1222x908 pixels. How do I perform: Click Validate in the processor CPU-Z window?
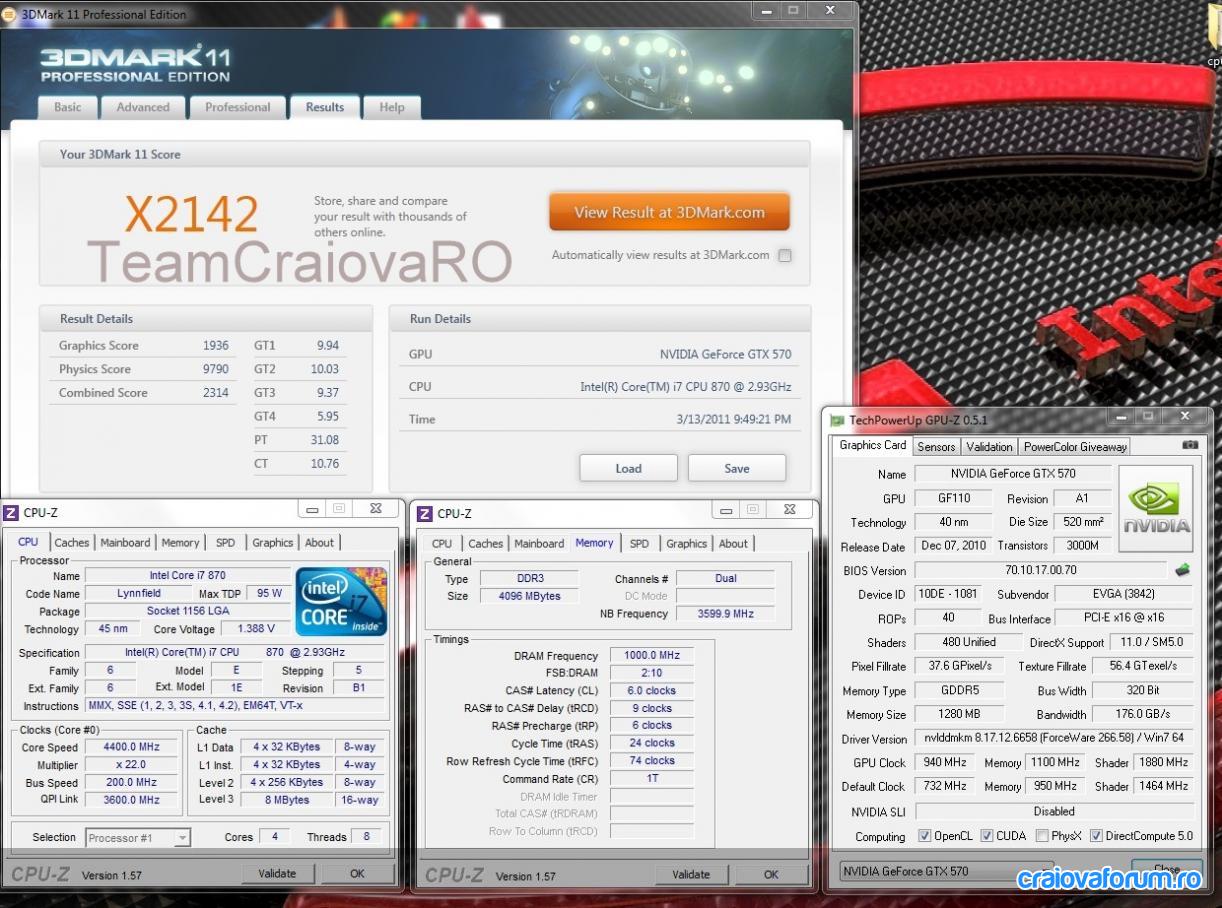(277, 874)
